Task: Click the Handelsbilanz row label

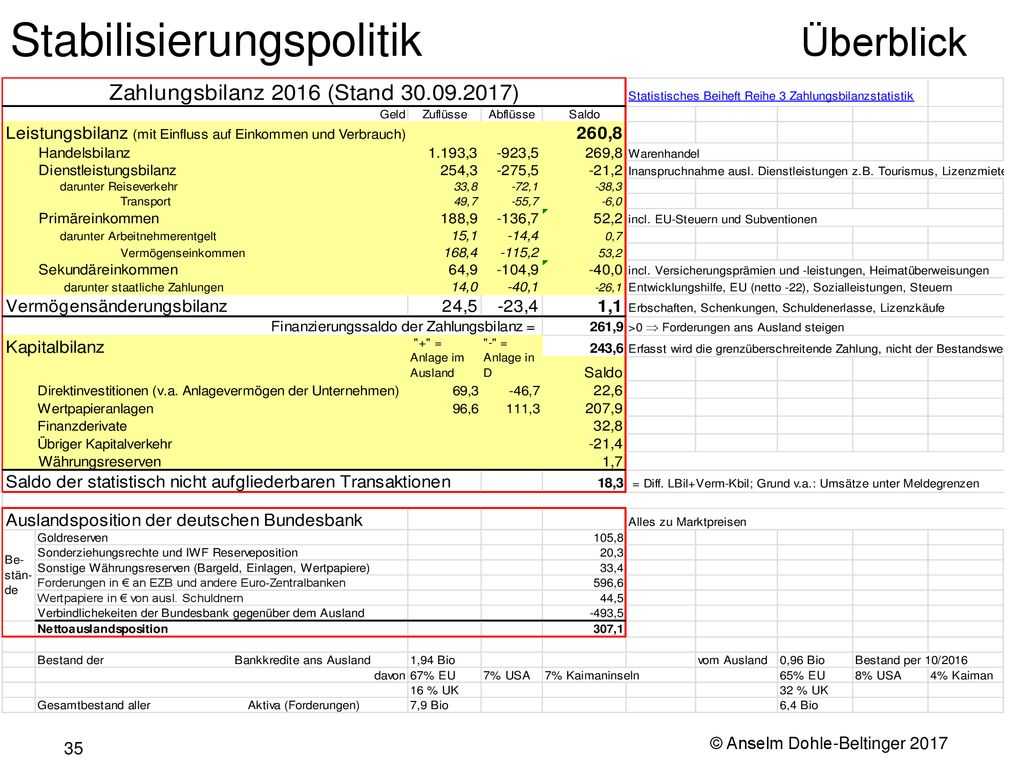Action: tap(84, 153)
